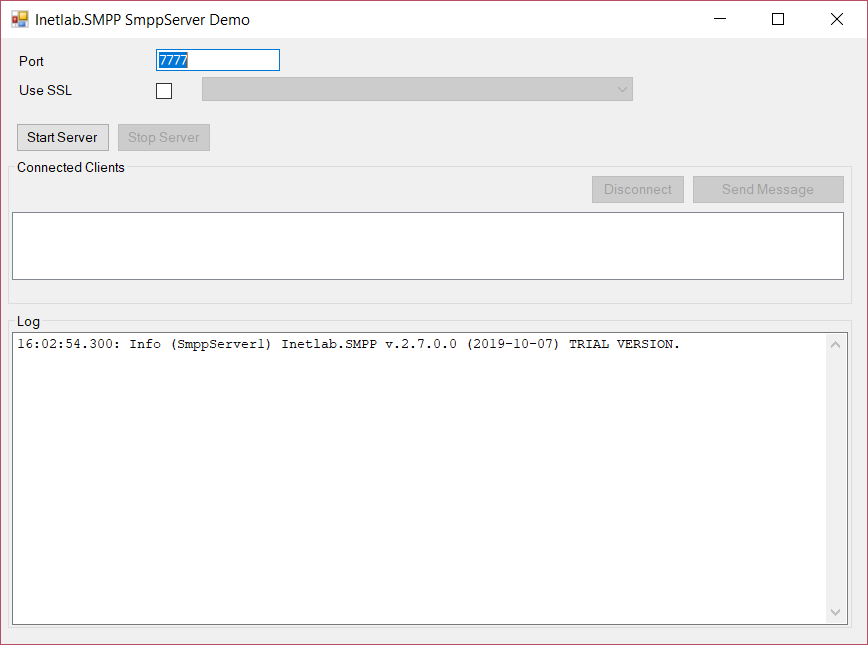Click the Connected Clients group label
The width and height of the screenshot is (868, 645).
click(71, 167)
